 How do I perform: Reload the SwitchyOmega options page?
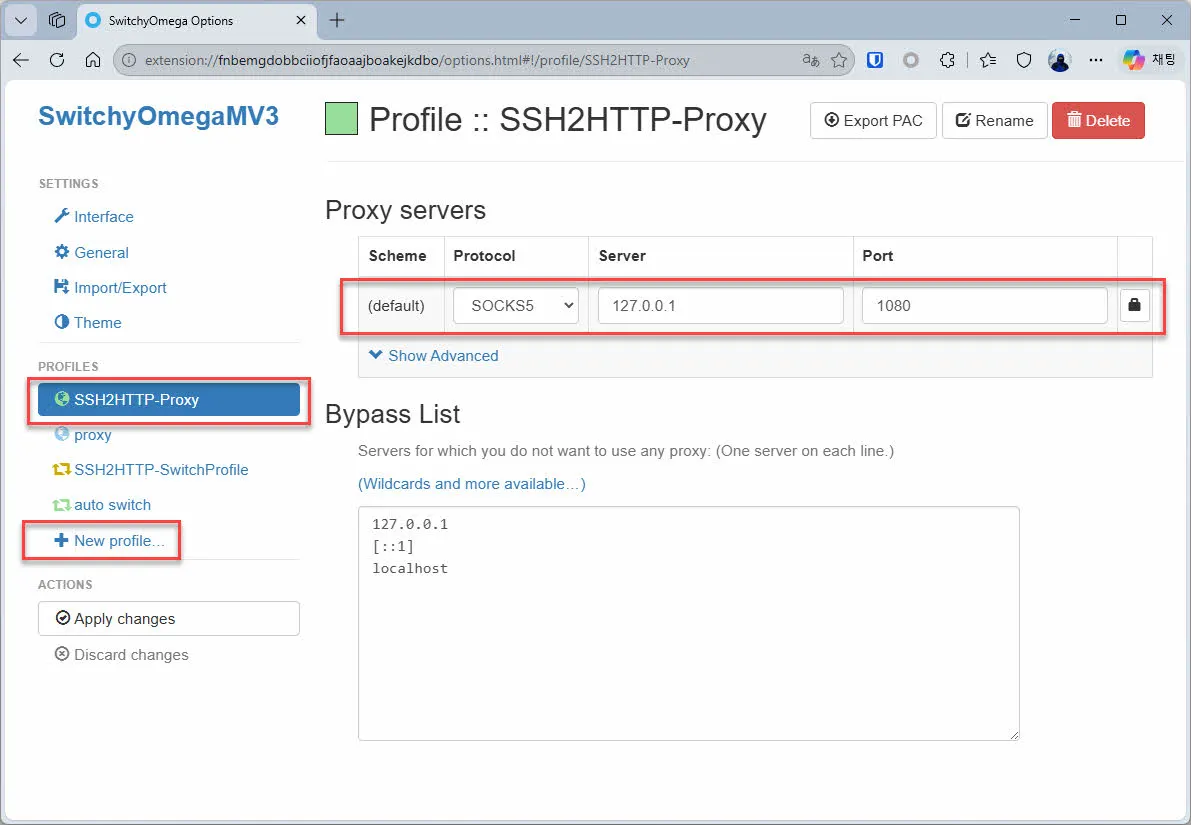57,60
